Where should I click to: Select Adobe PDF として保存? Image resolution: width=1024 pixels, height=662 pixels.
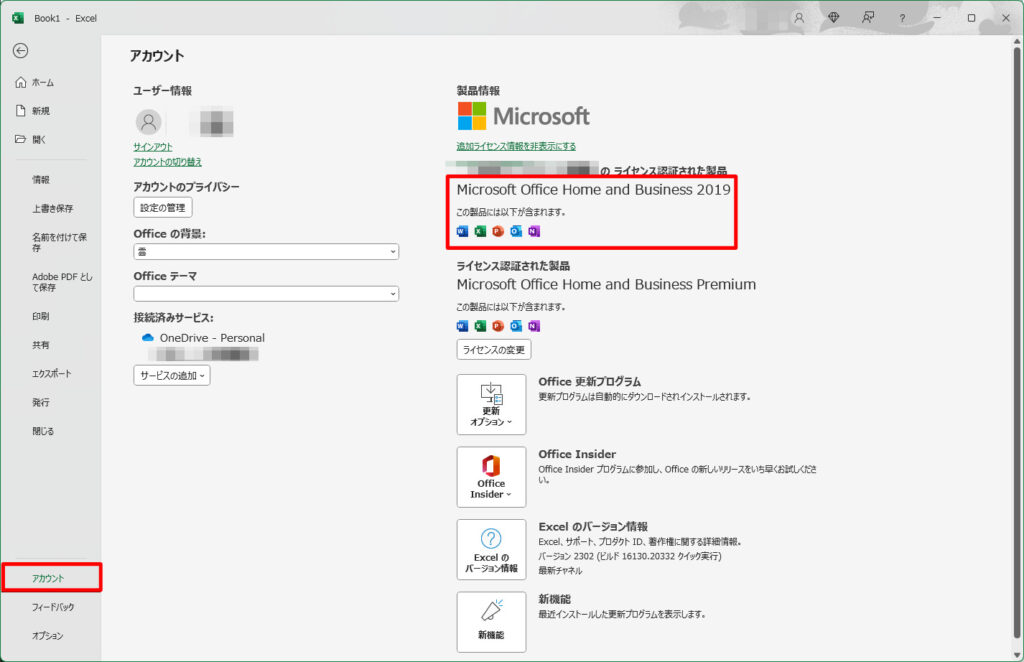click(62, 282)
